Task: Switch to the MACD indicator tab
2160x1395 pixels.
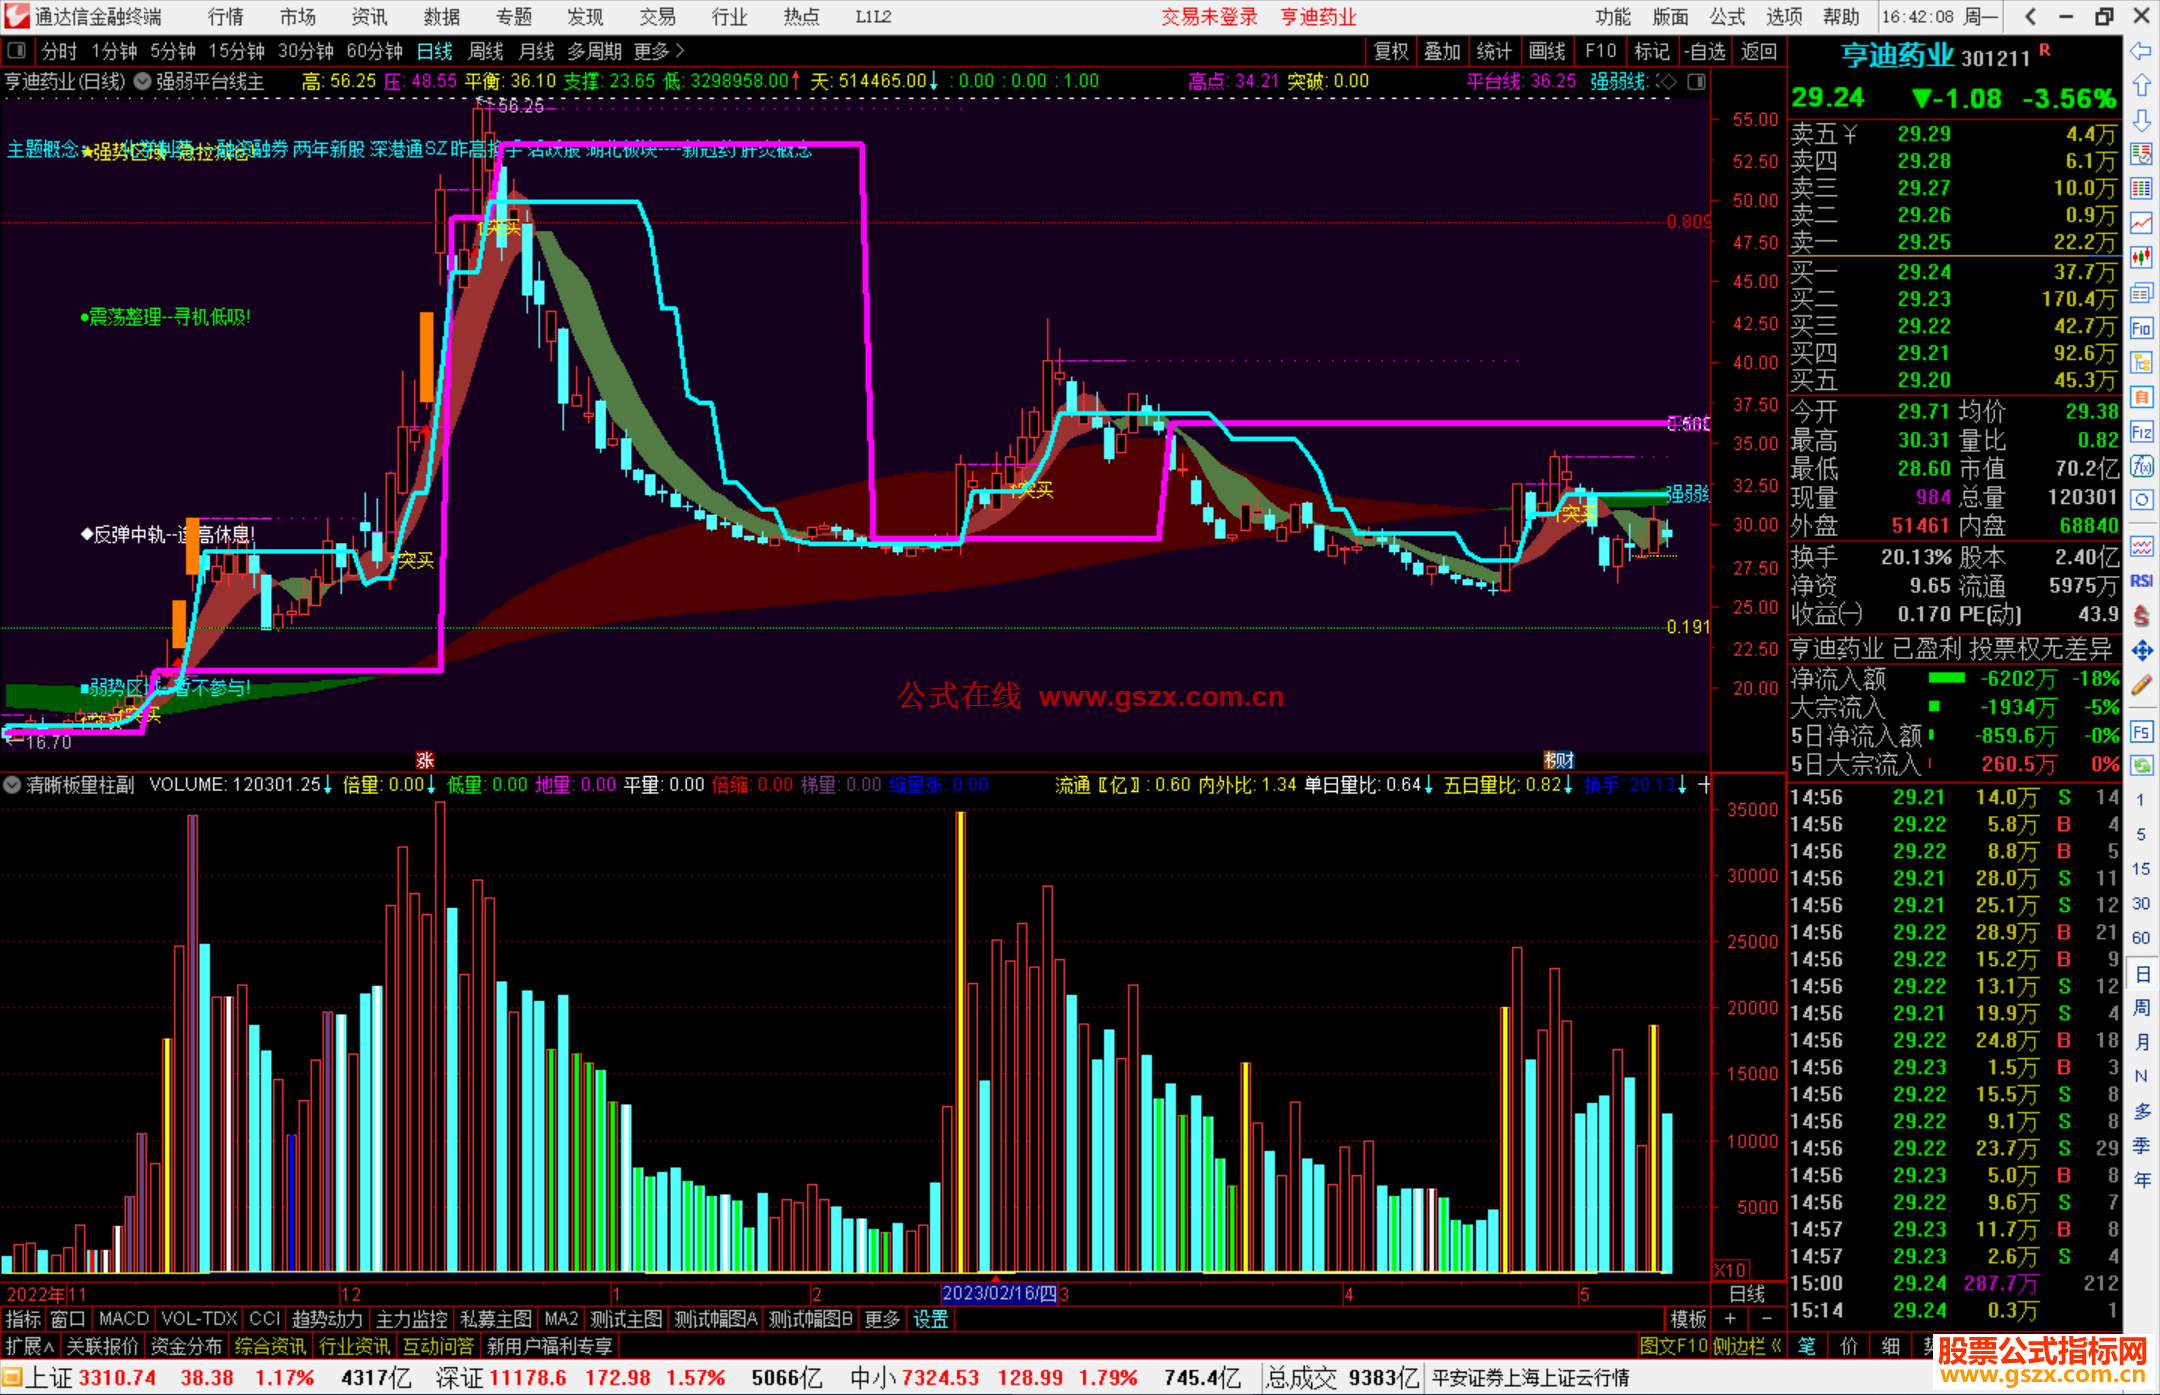Action: coord(124,1319)
